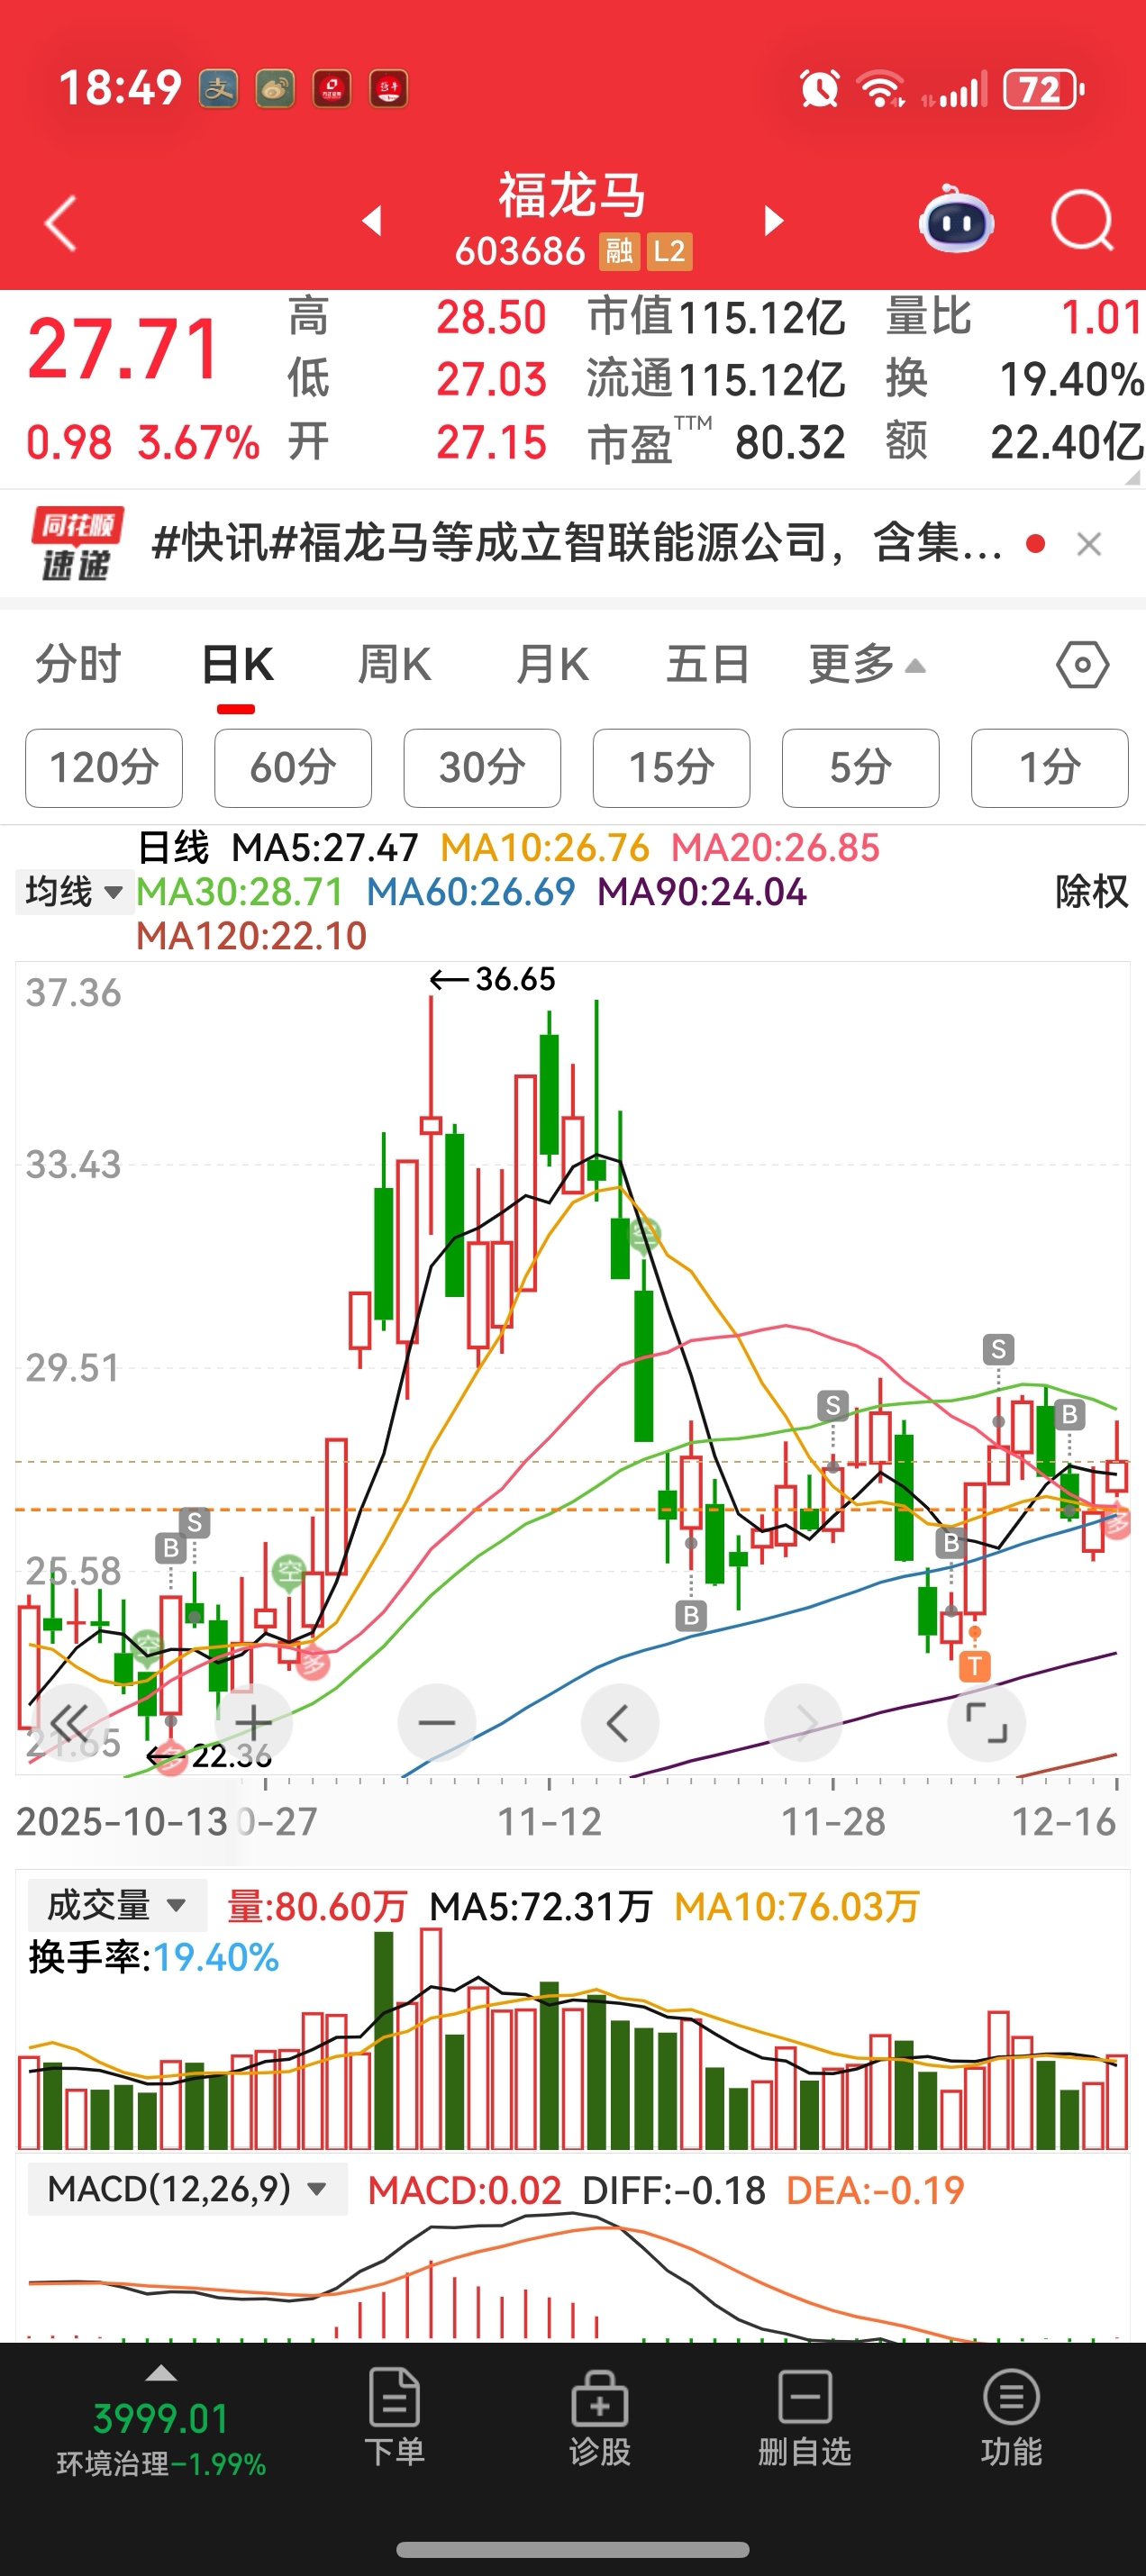Open 下单 order page

(x=394, y=2417)
